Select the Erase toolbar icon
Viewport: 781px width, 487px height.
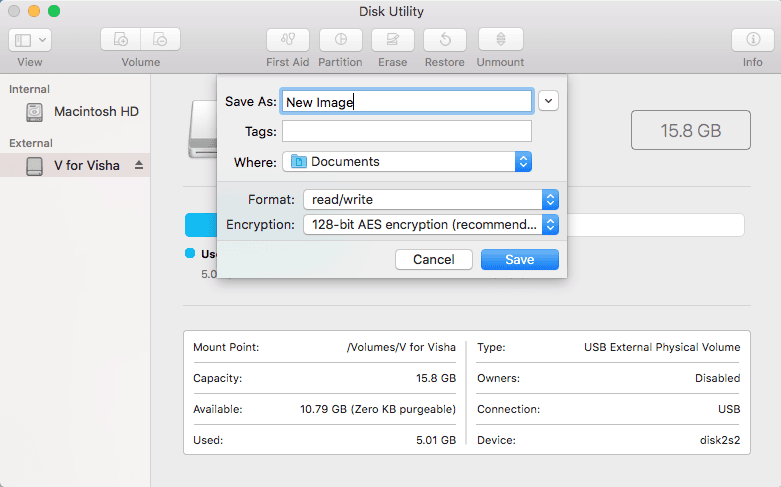point(392,39)
